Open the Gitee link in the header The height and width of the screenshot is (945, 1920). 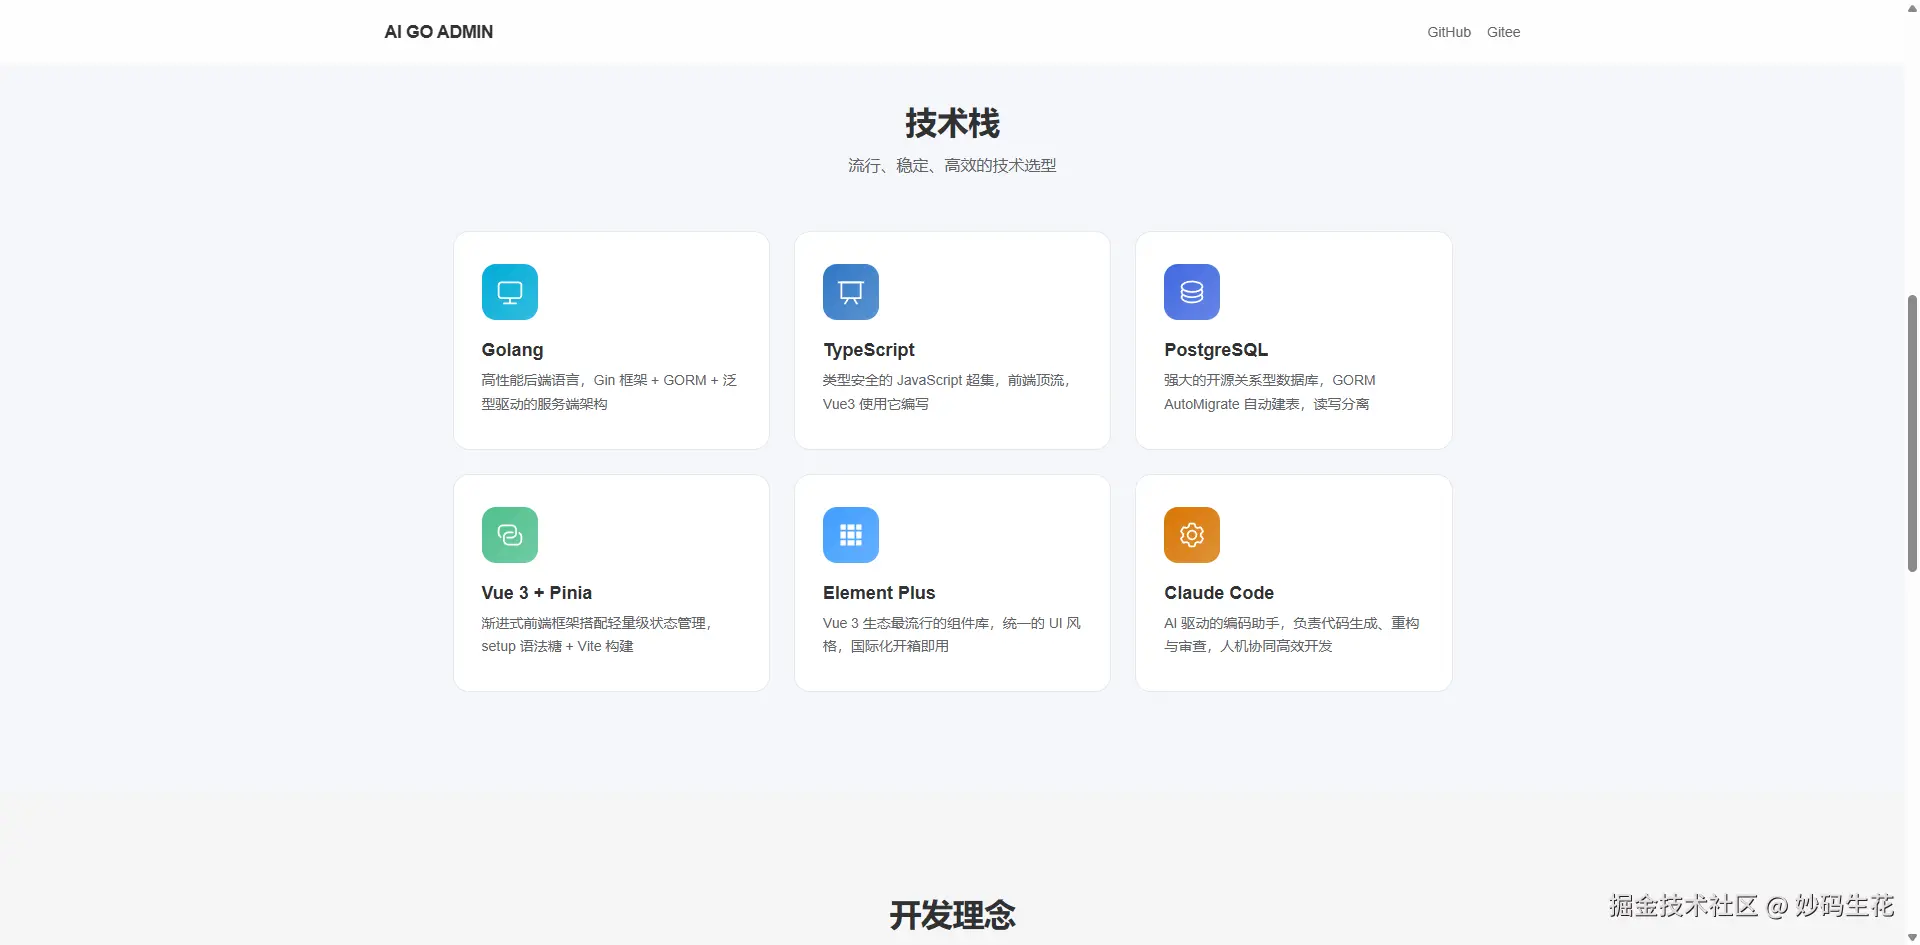[x=1503, y=32]
